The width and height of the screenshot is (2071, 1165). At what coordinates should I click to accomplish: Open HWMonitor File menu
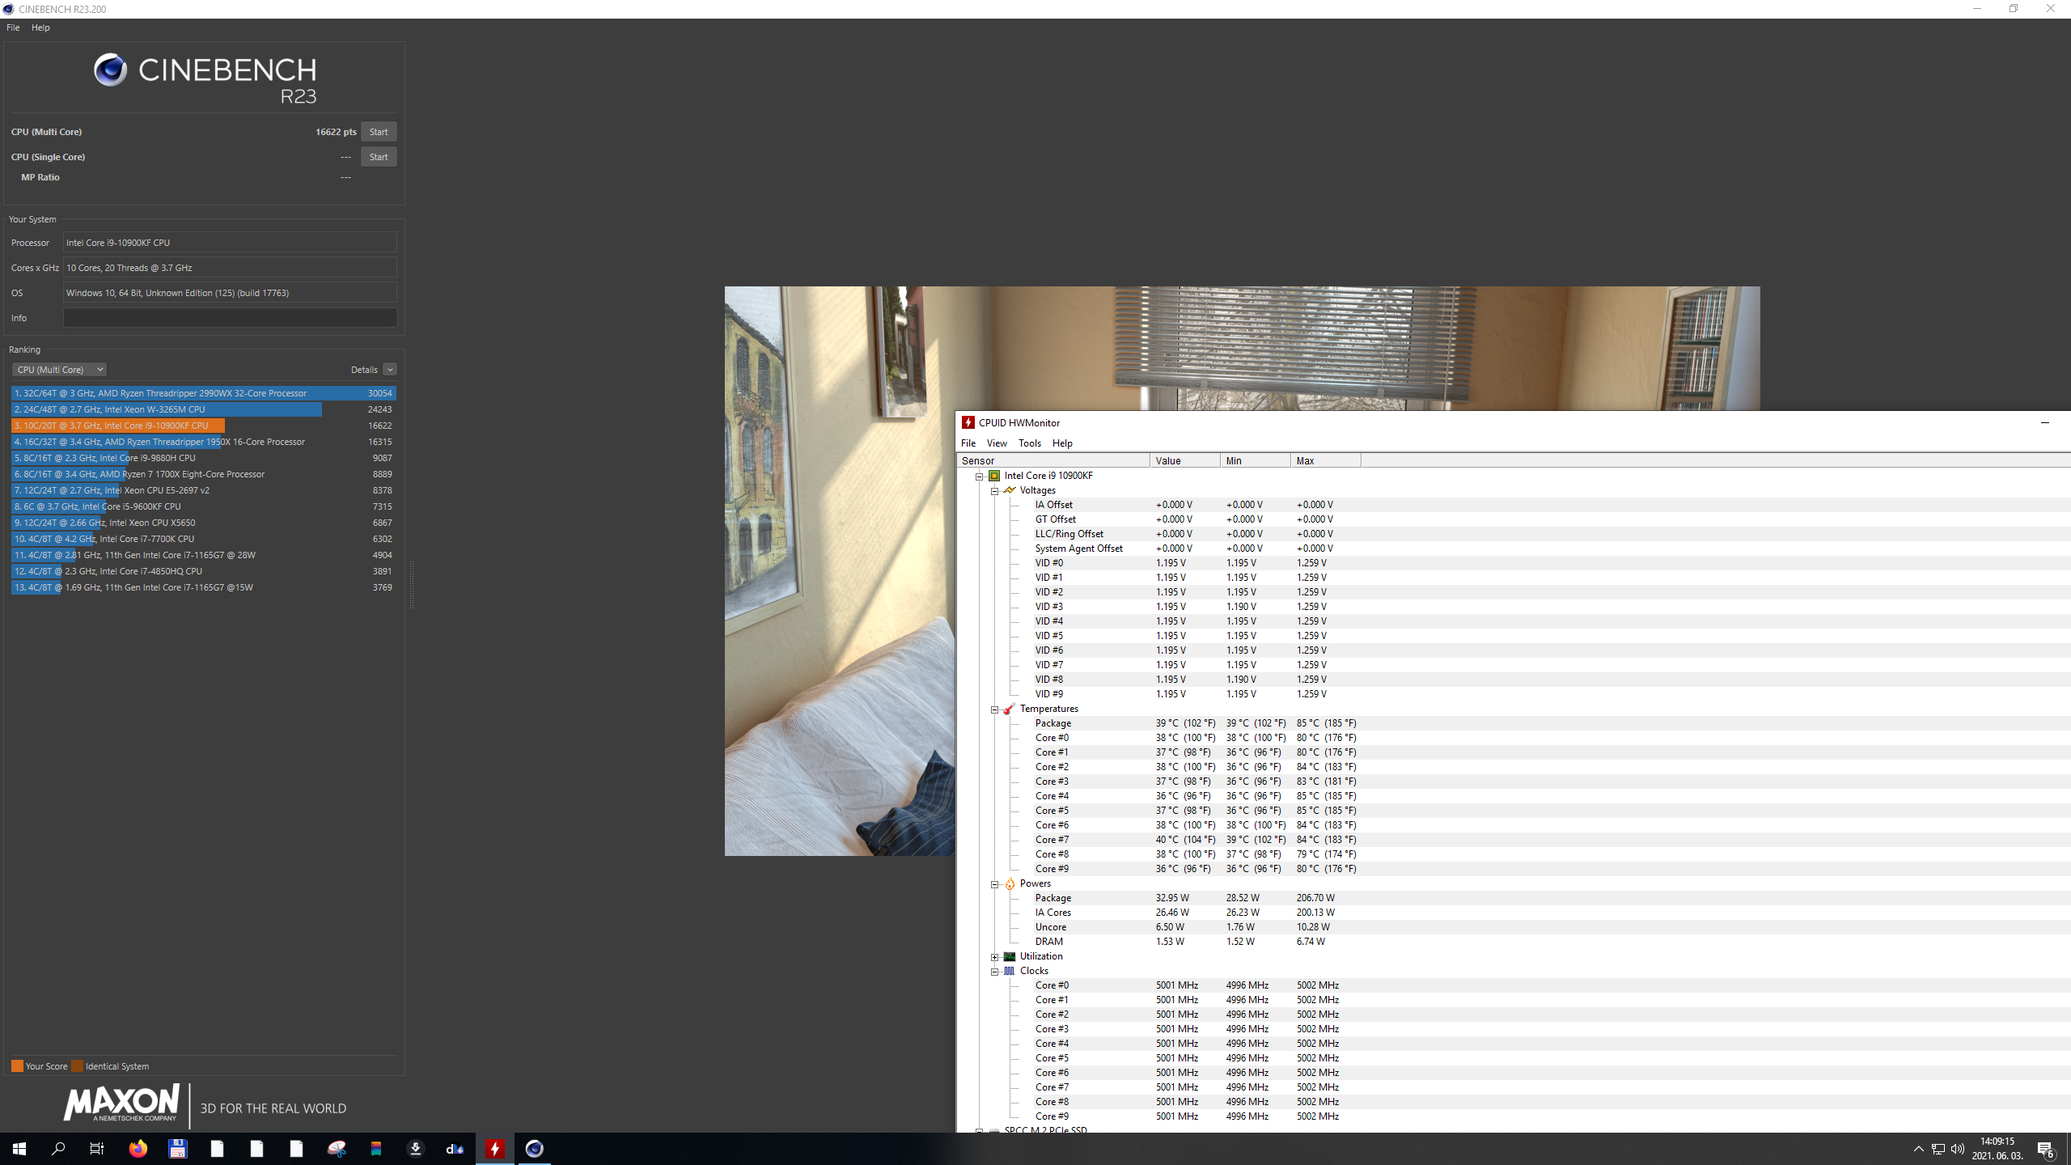(x=968, y=443)
